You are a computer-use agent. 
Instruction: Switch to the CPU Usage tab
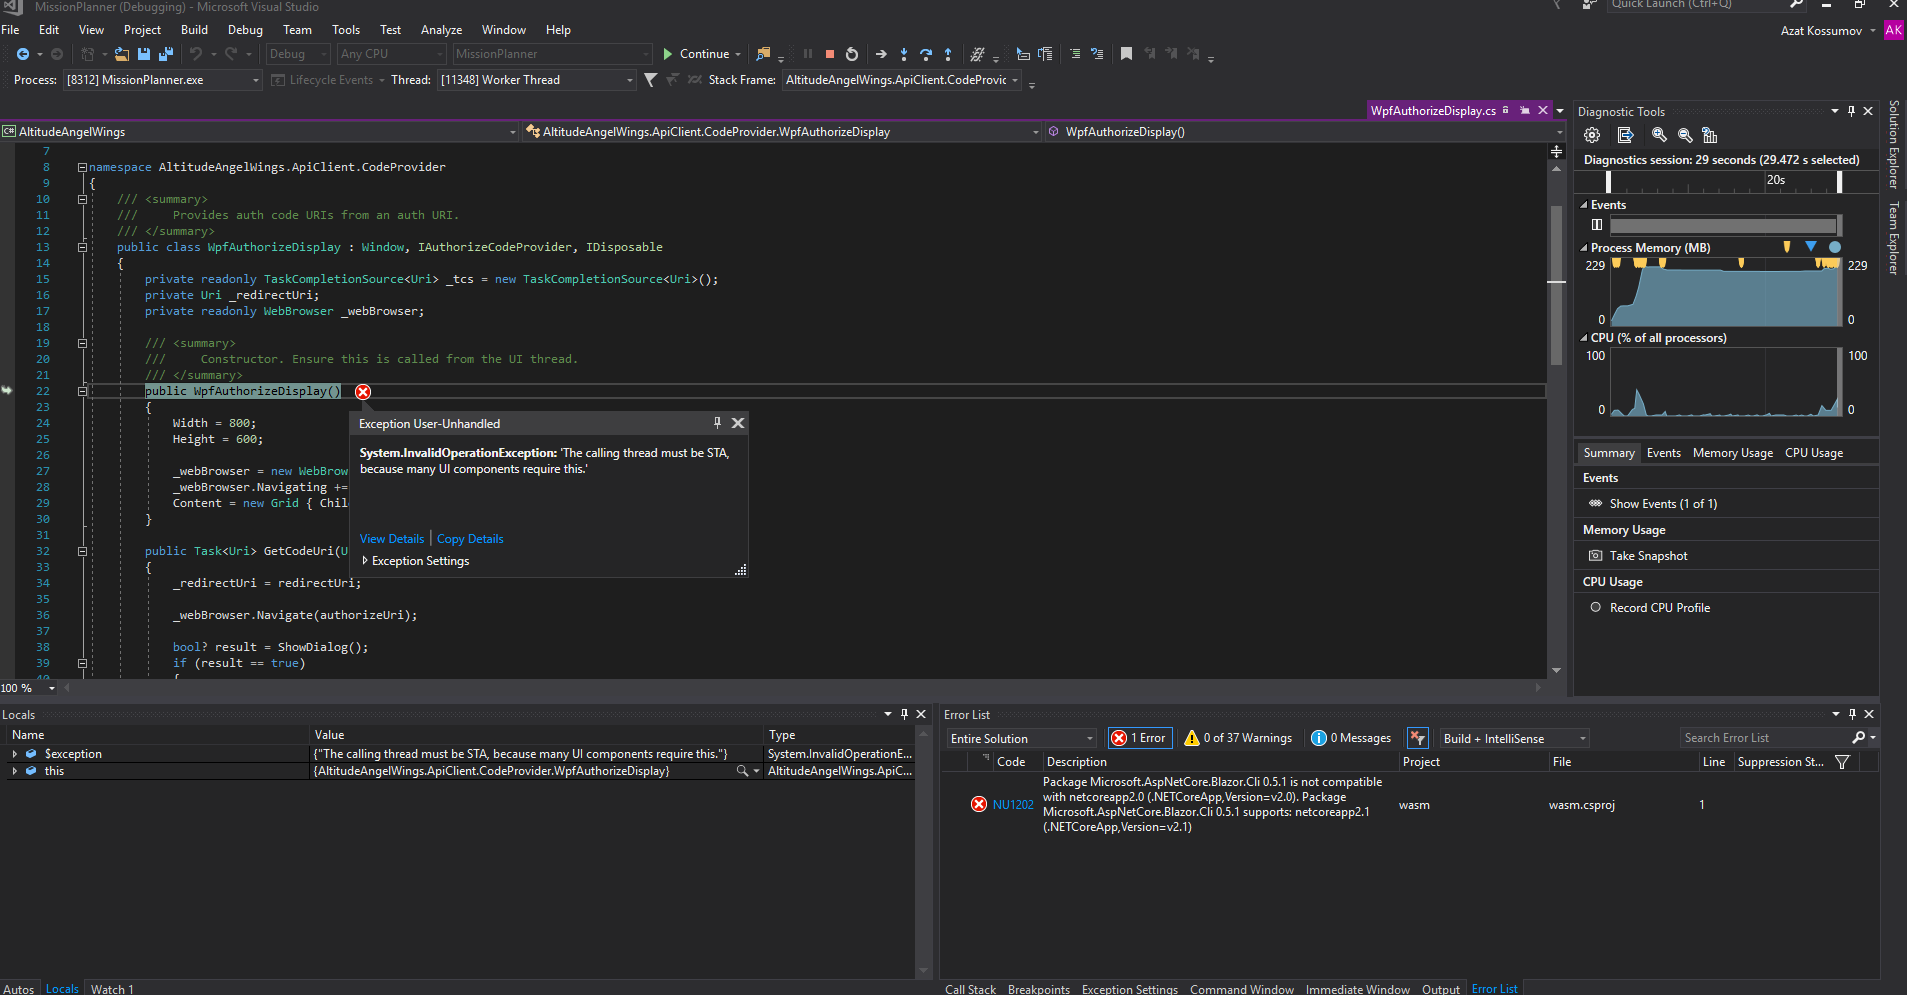[x=1814, y=453]
